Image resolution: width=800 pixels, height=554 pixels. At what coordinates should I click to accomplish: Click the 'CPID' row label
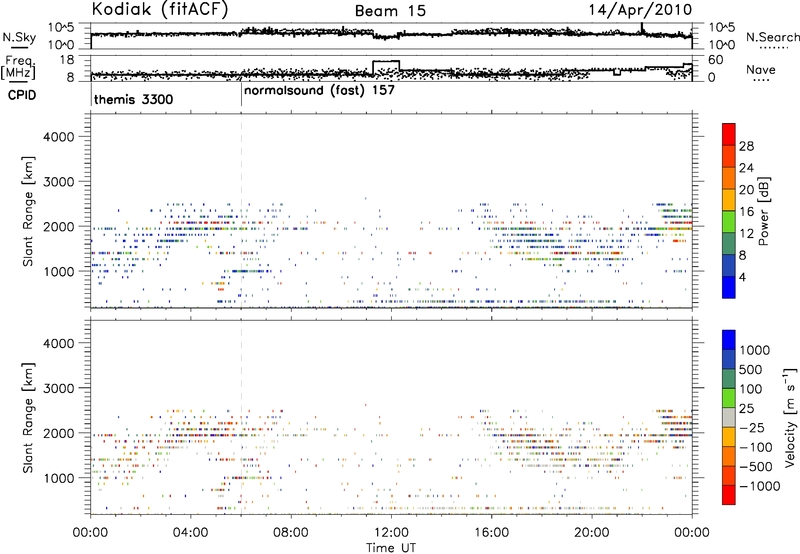22,95
